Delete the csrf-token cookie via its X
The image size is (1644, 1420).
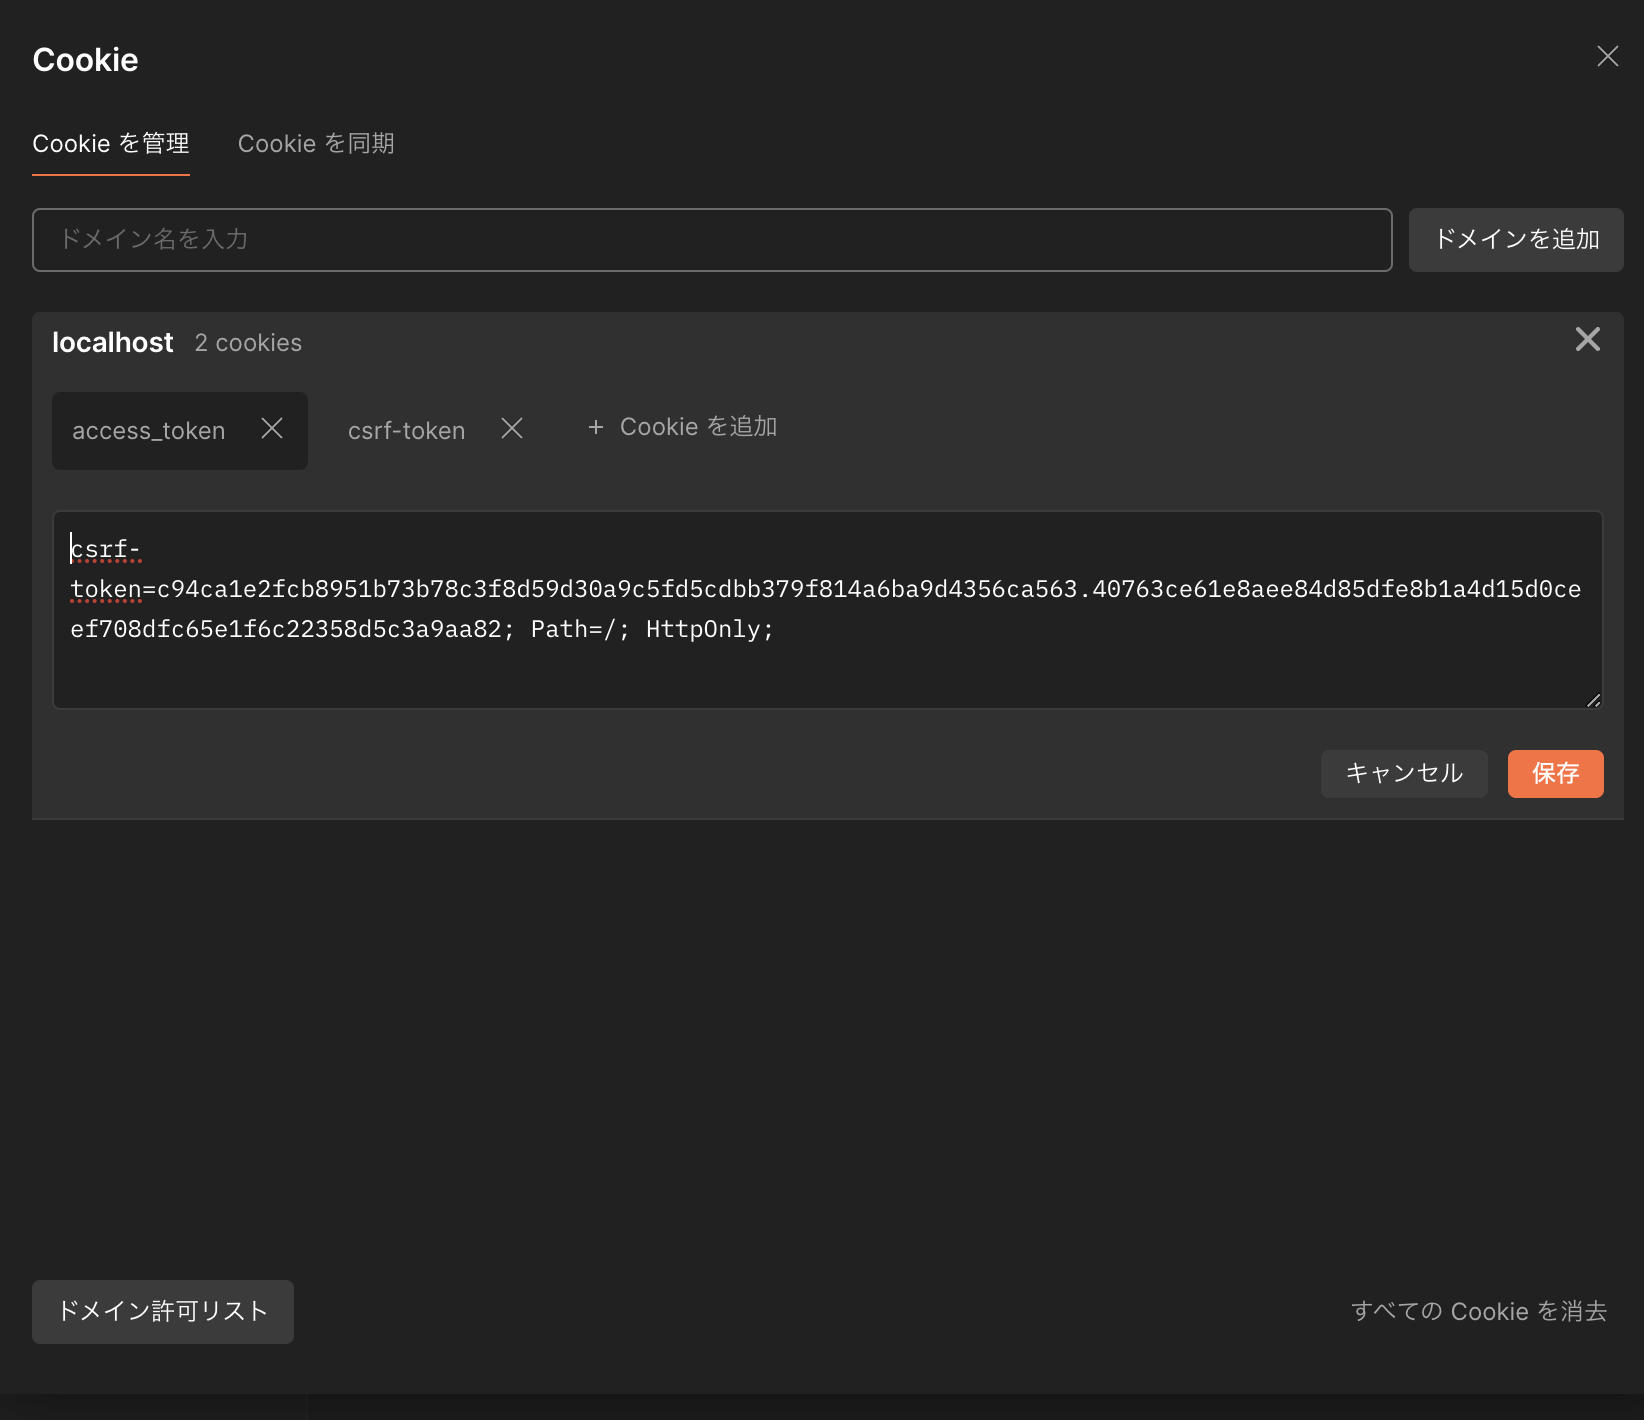pos(512,428)
